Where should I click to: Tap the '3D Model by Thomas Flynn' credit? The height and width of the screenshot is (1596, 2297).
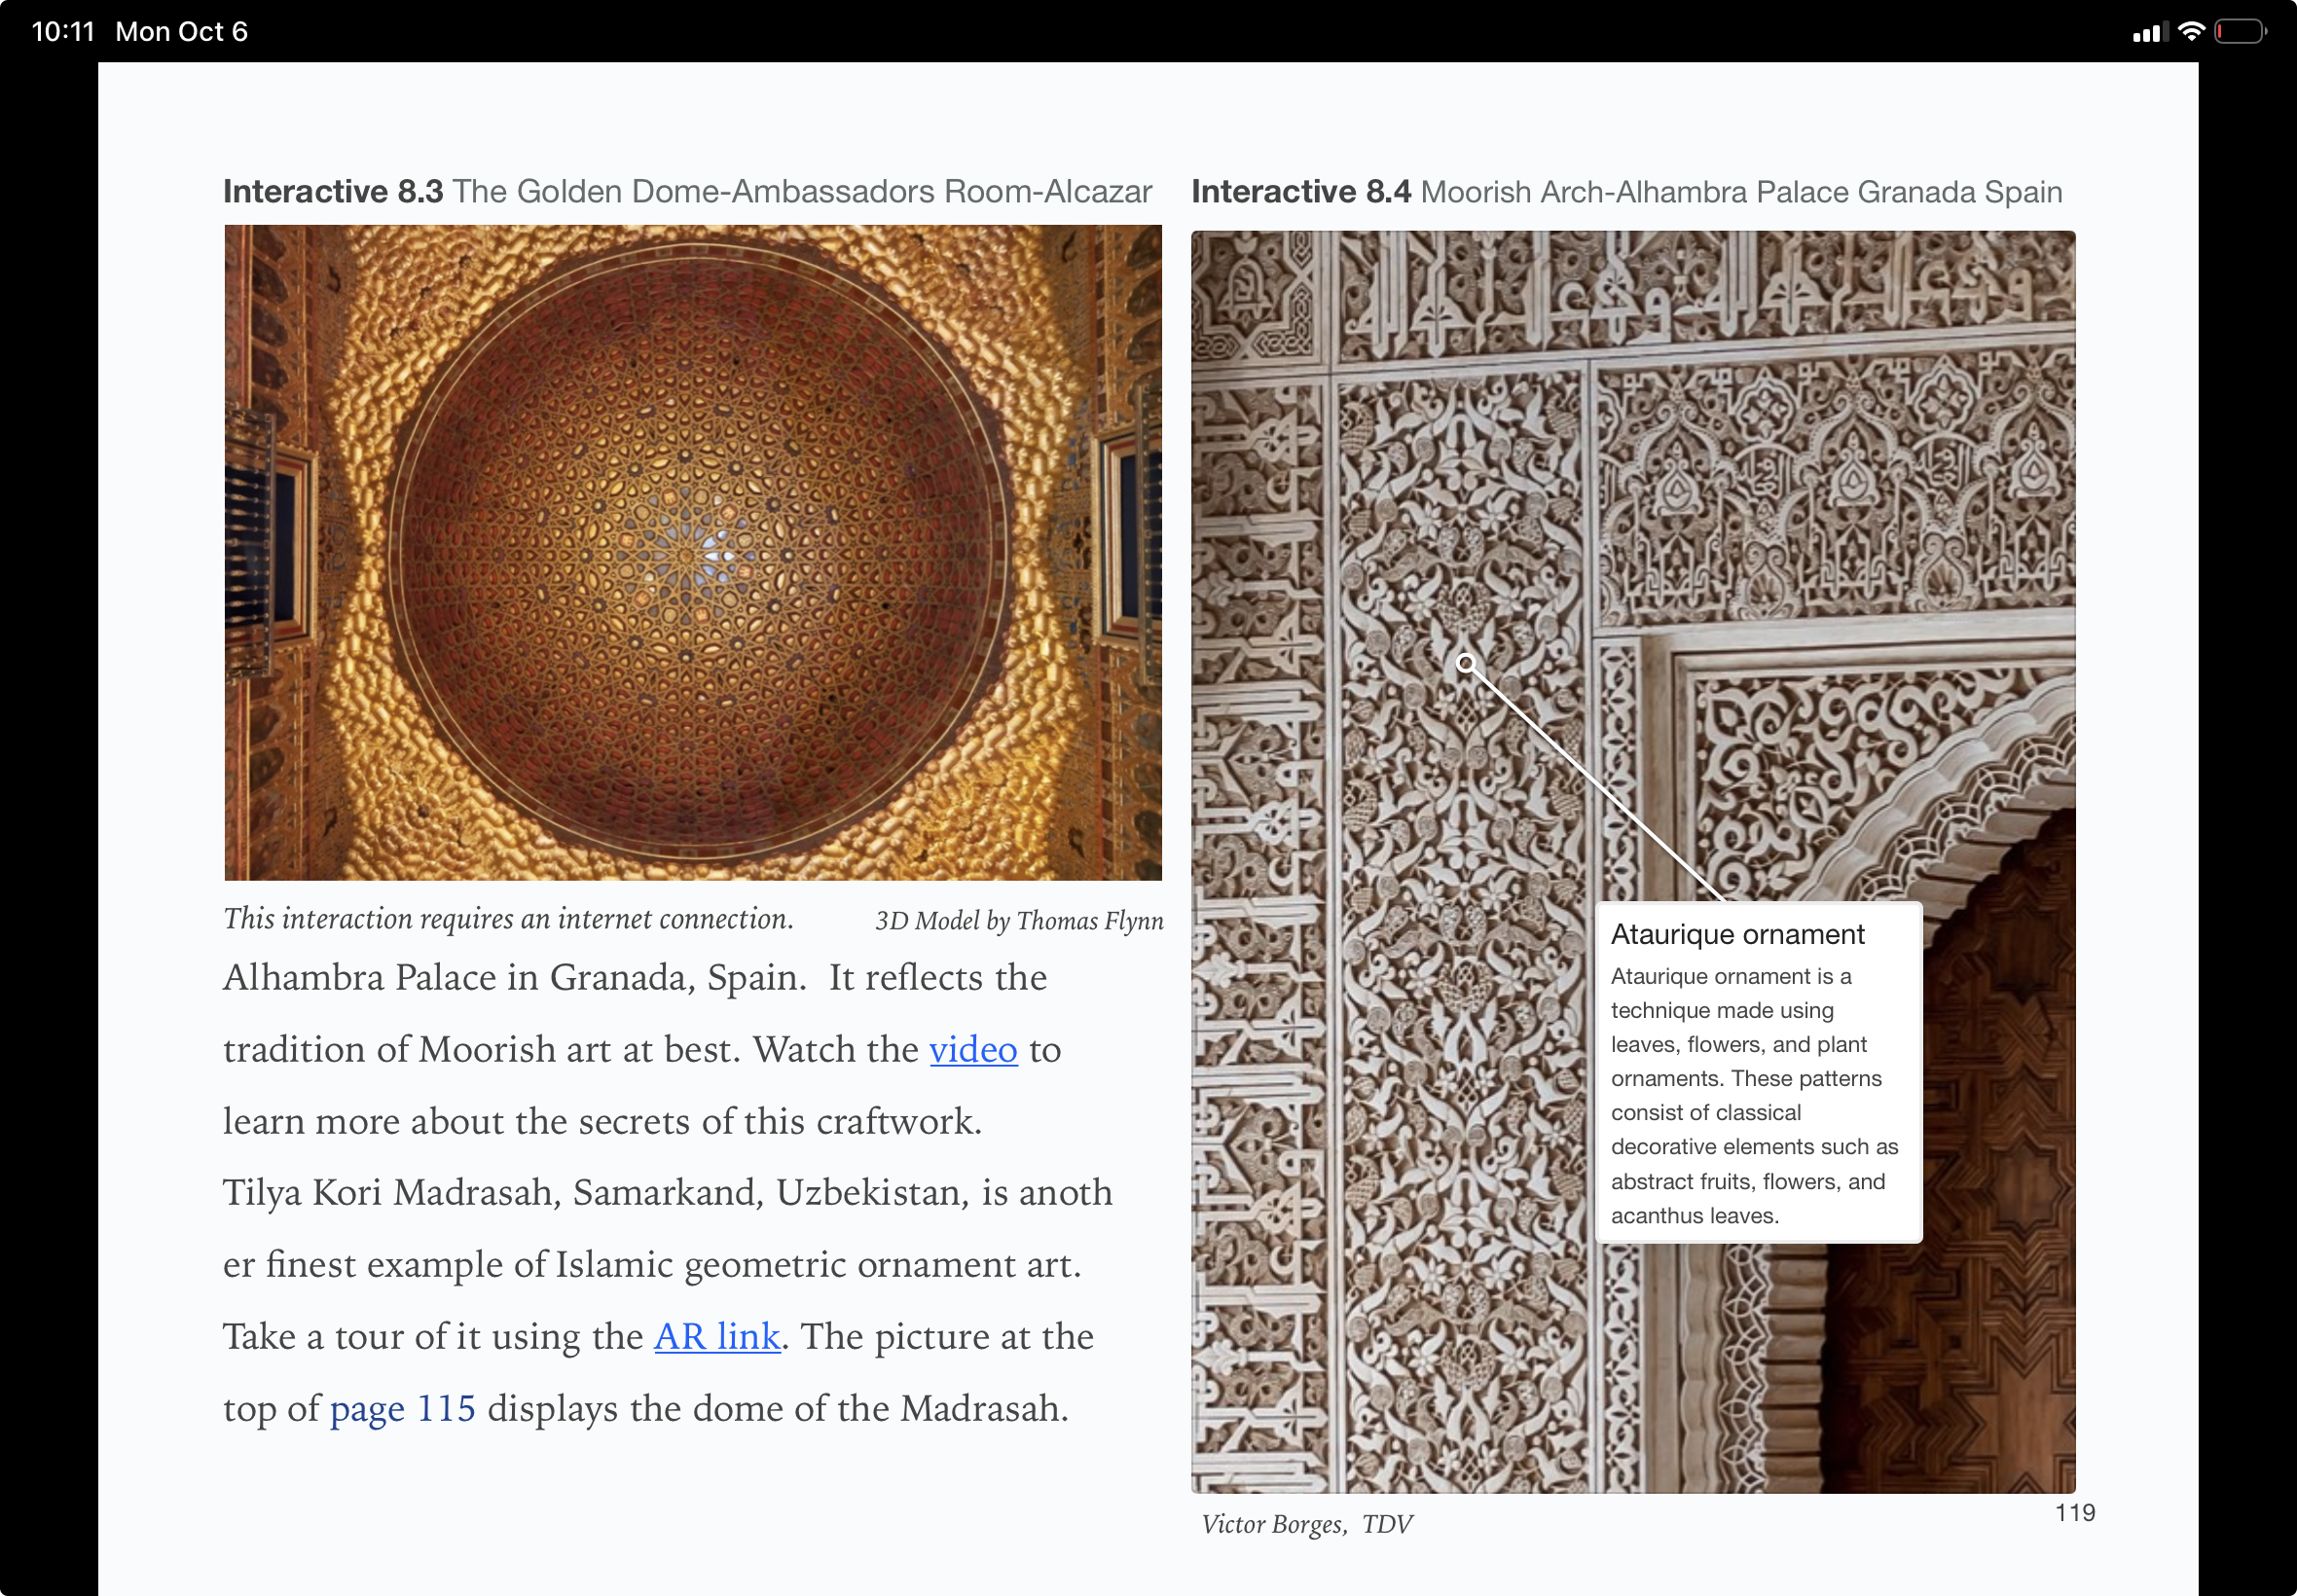(1019, 921)
